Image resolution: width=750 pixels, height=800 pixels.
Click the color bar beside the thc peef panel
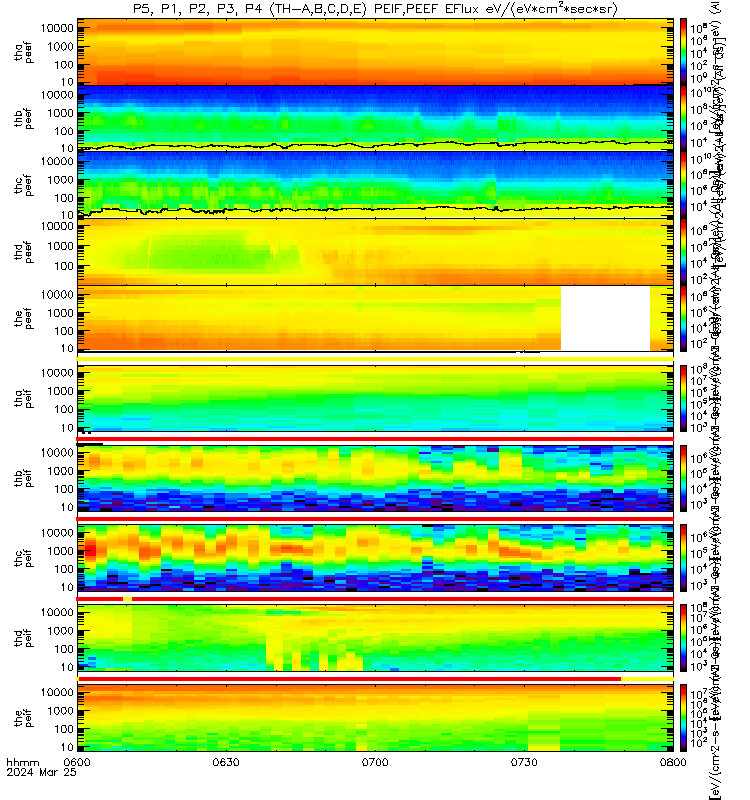(x=683, y=185)
